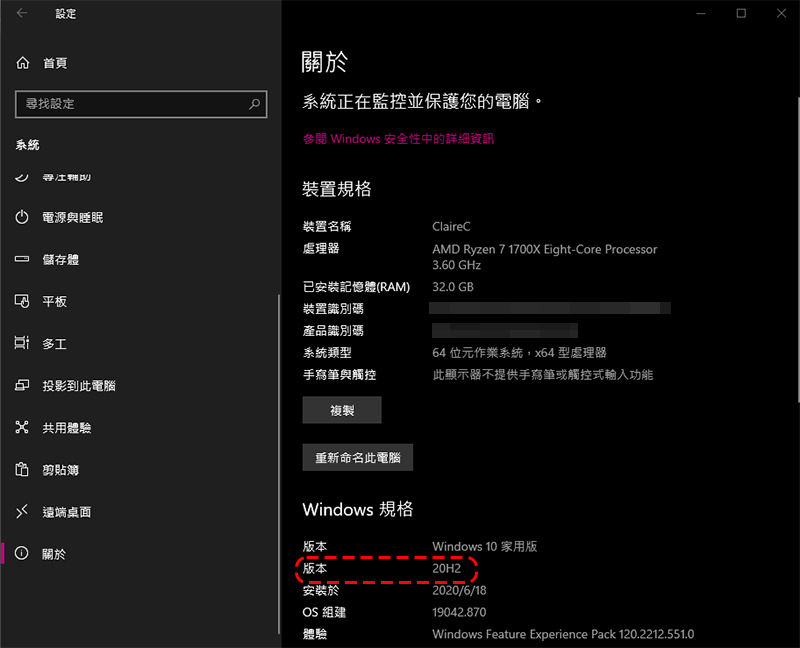Click the 關於 info icon

[21, 553]
